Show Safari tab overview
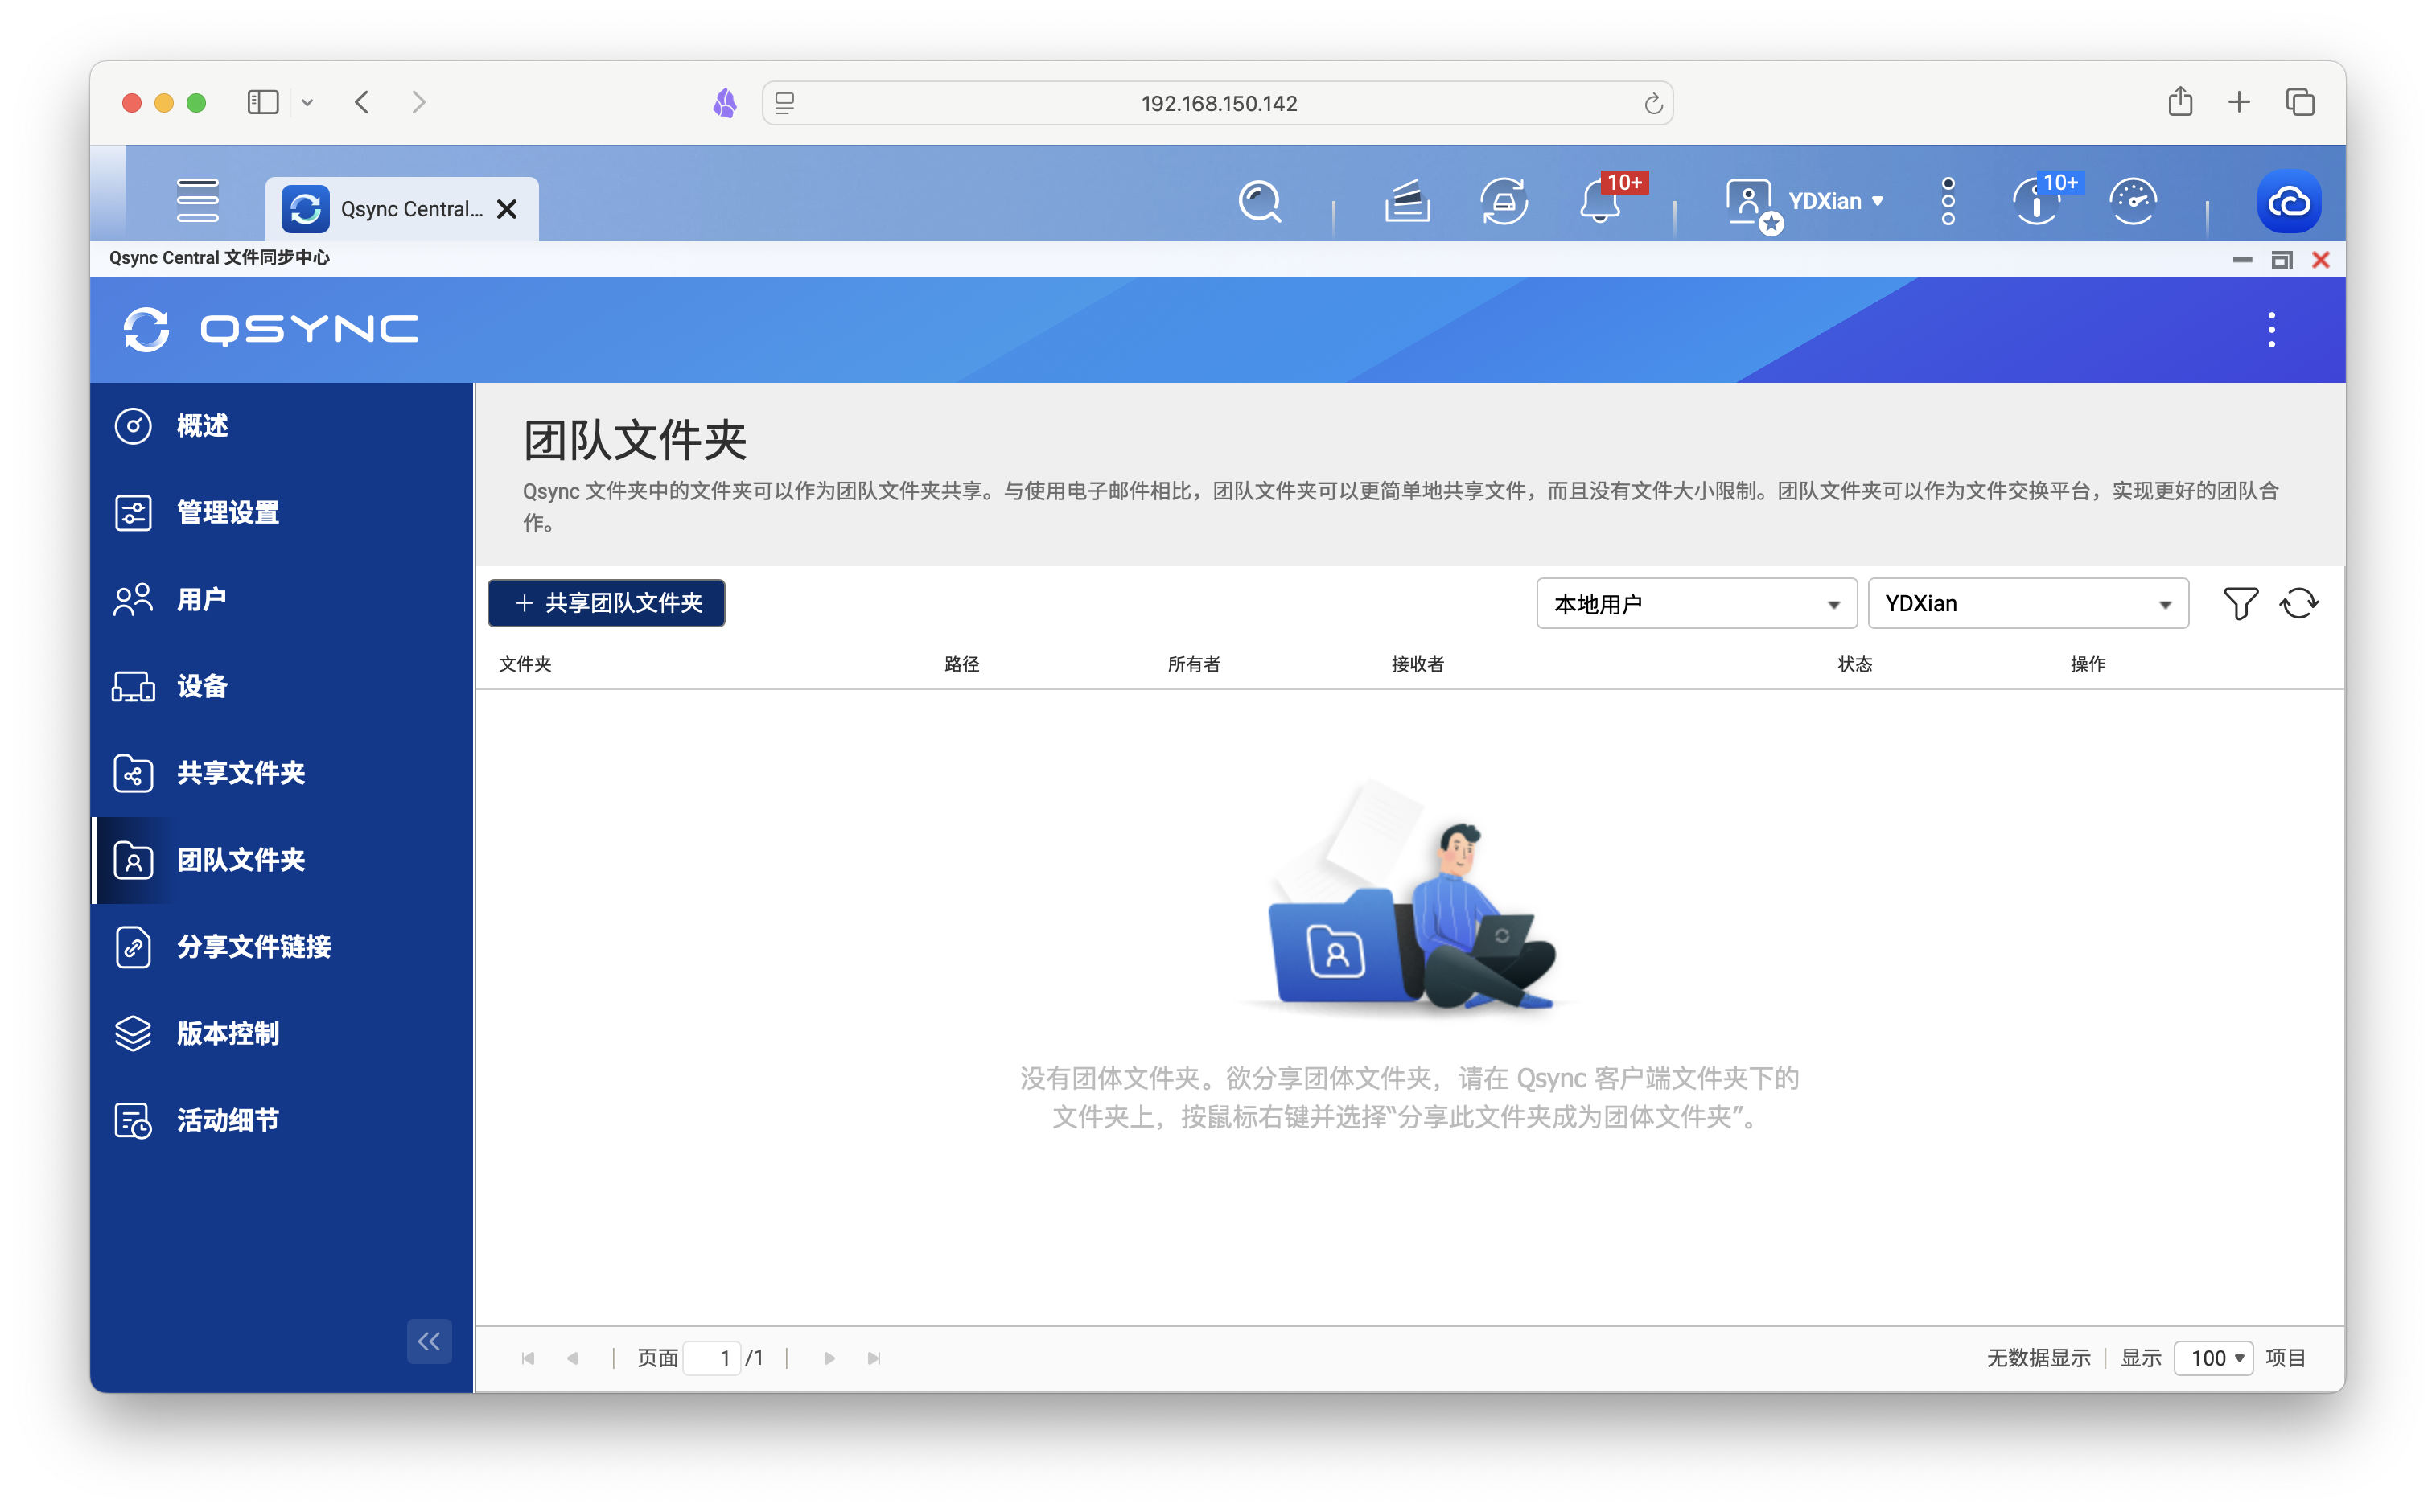This screenshot has width=2436, height=1512. point(2300,102)
